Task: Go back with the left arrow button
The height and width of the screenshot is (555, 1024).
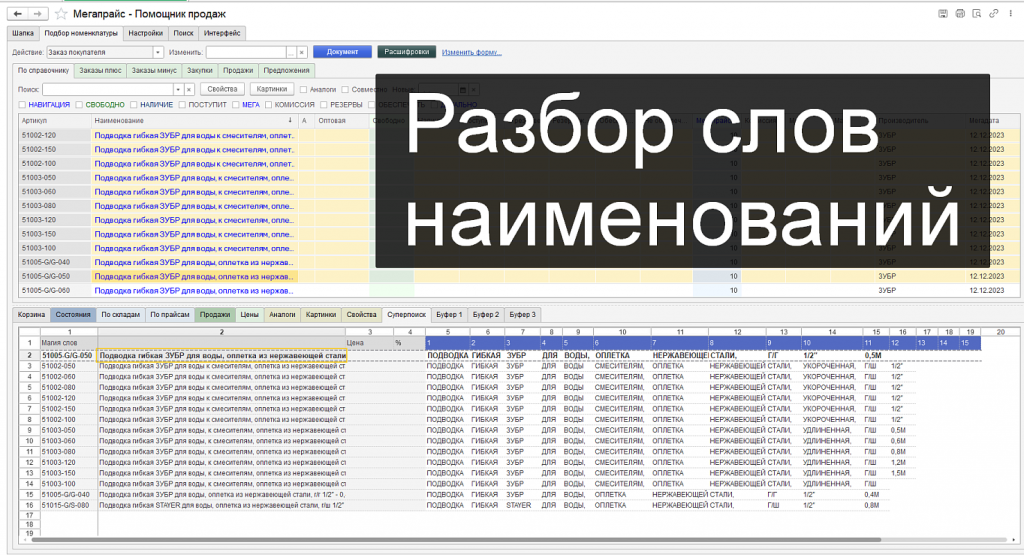Action: point(18,14)
